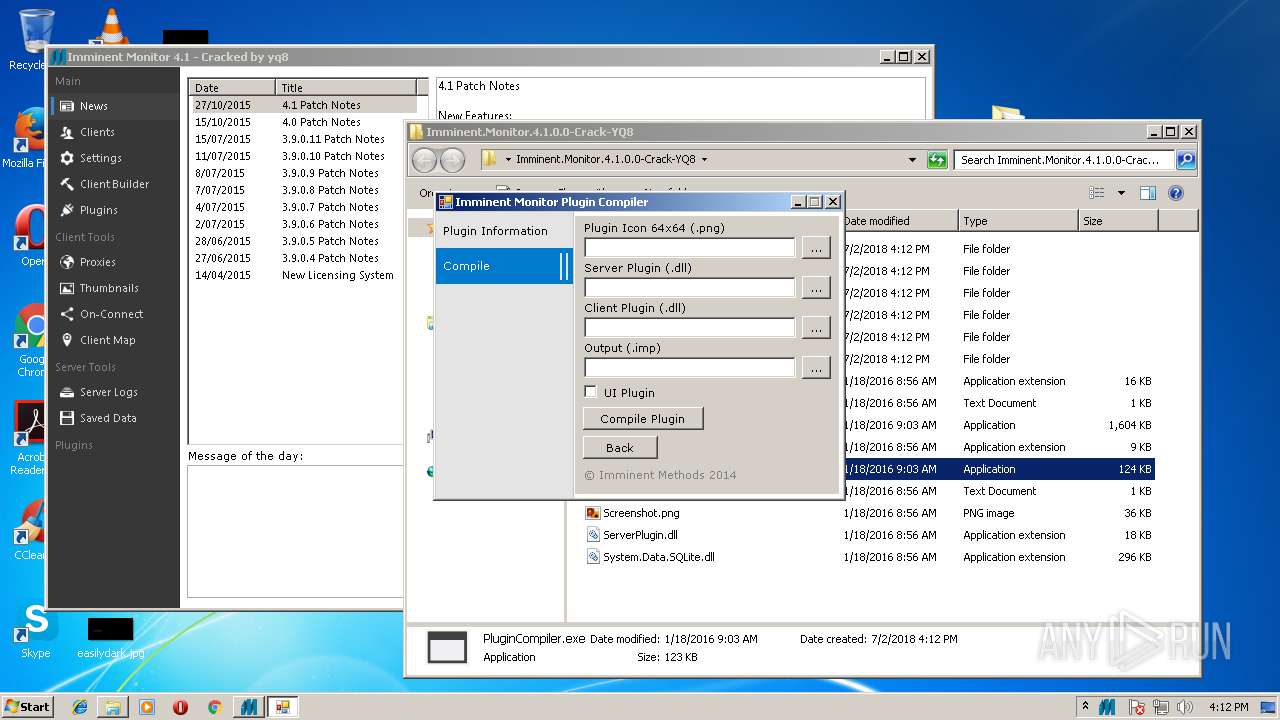Click the Compile Plugin button

(x=643, y=418)
